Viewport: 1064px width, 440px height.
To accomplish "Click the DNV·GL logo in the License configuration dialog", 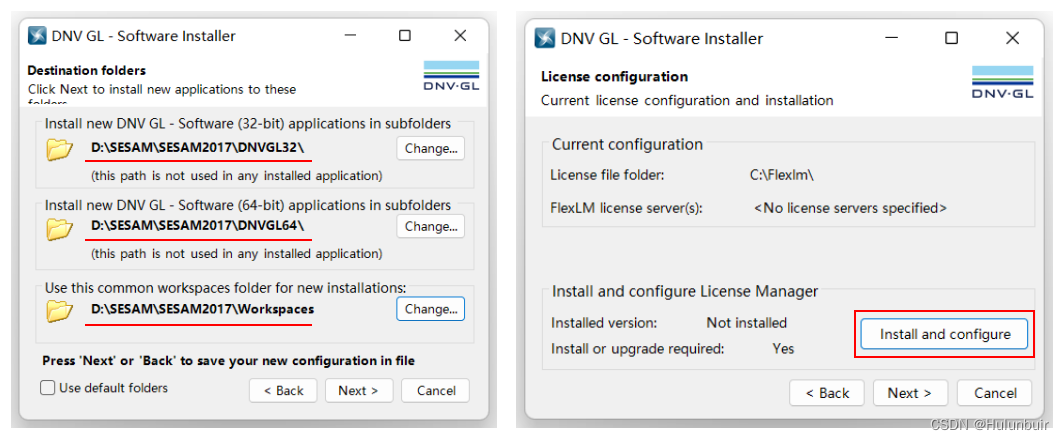I will pyautogui.click(x=1002, y=82).
